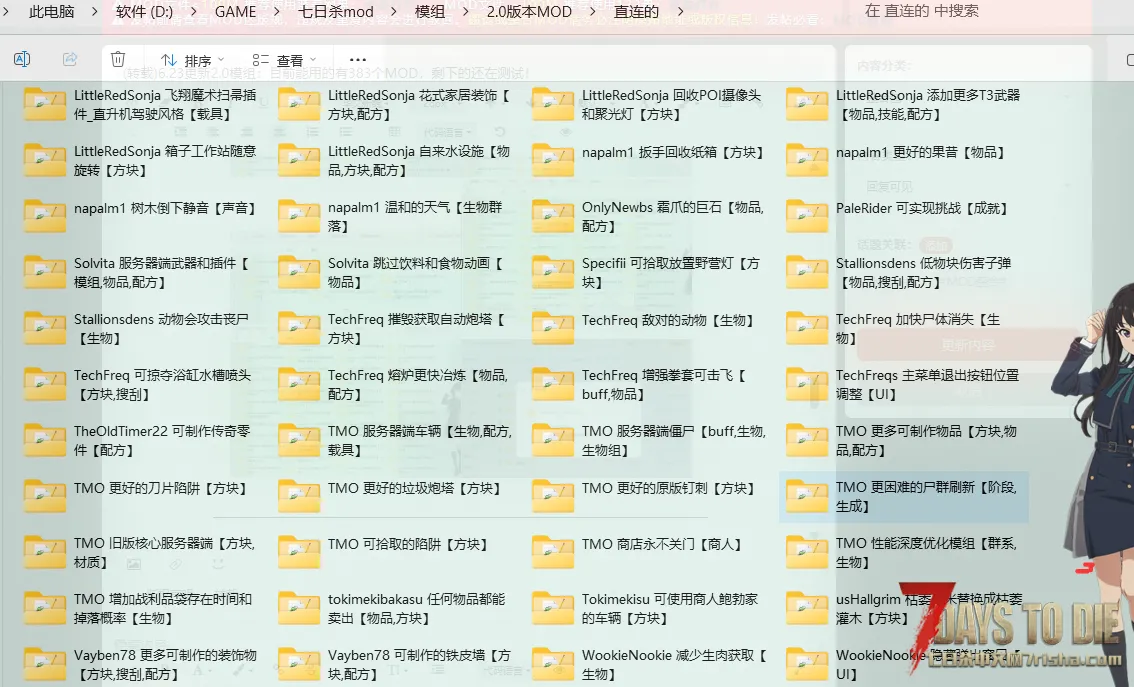Expand chevron after 2.0版本MOD breadcrumb
This screenshot has height=687, width=1134.
(592, 12)
